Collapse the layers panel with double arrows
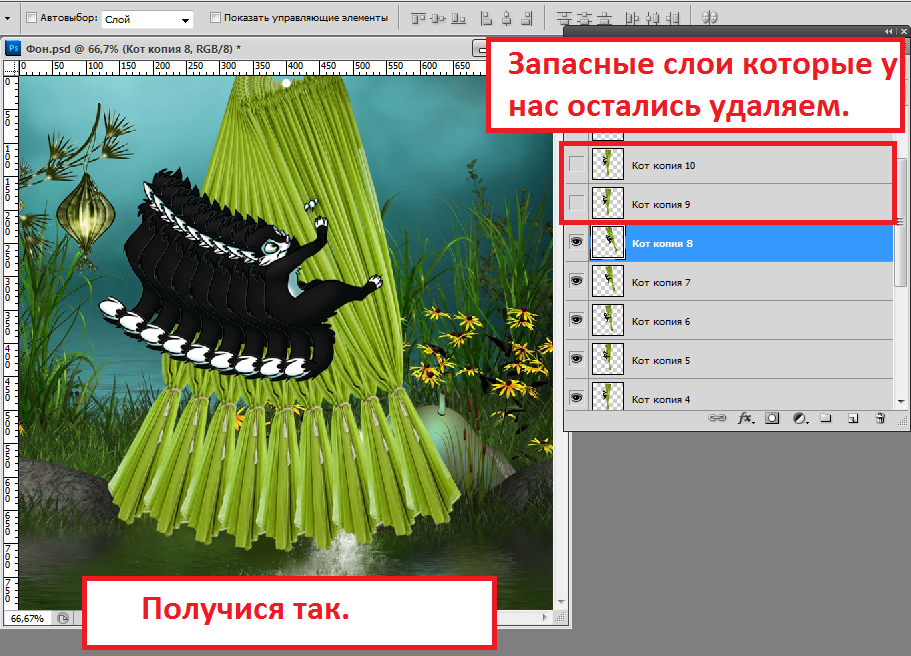This screenshot has height=656, width=911. 888,31
